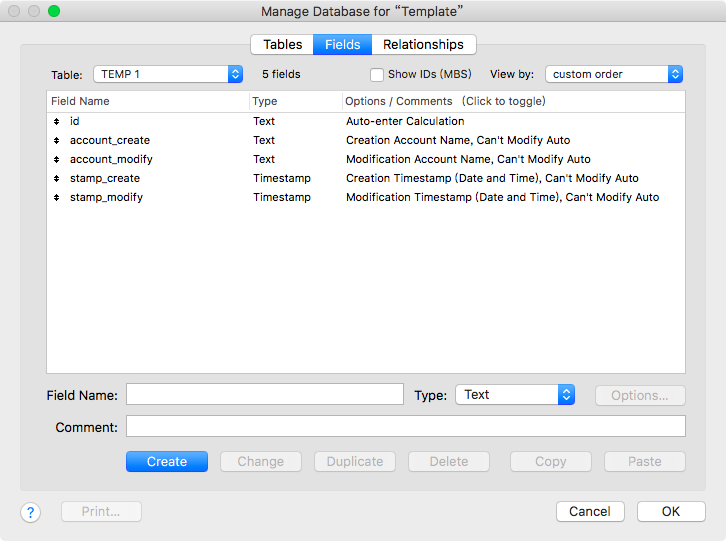Screen dimensions: 726x541
Task: Click the Timestamp type of stamp_modify
Action: (x=282, y=197)
